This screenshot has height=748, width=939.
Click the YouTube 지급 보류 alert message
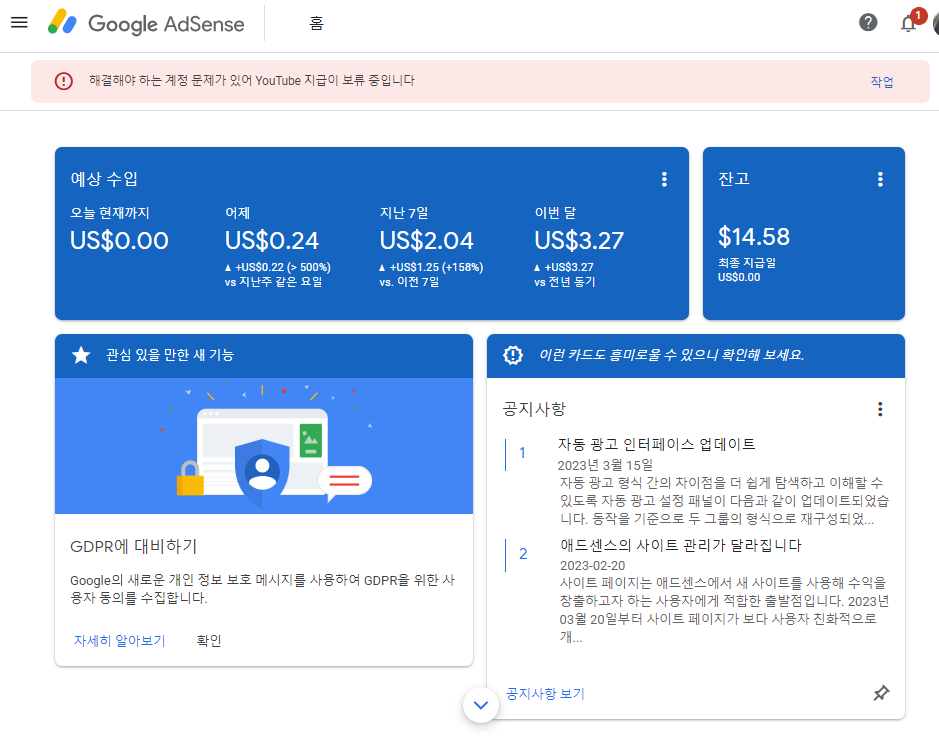252,81
